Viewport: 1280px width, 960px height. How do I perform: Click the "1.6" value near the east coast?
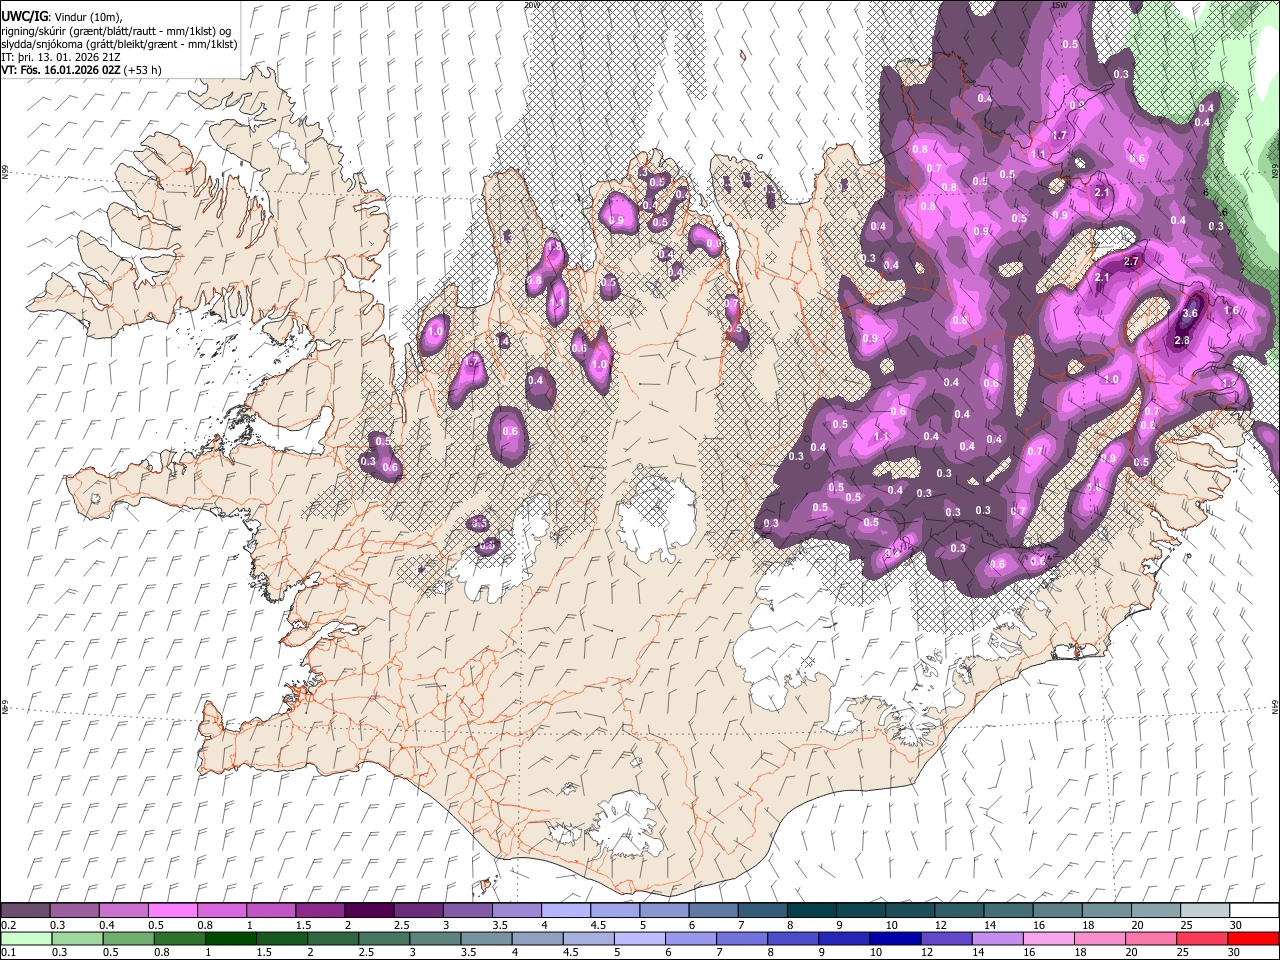point(1231,311)
